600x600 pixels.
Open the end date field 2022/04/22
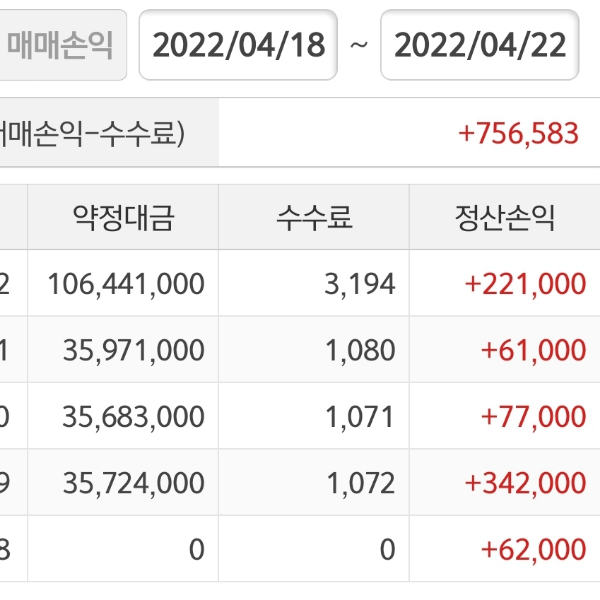(x=480, y=45)
